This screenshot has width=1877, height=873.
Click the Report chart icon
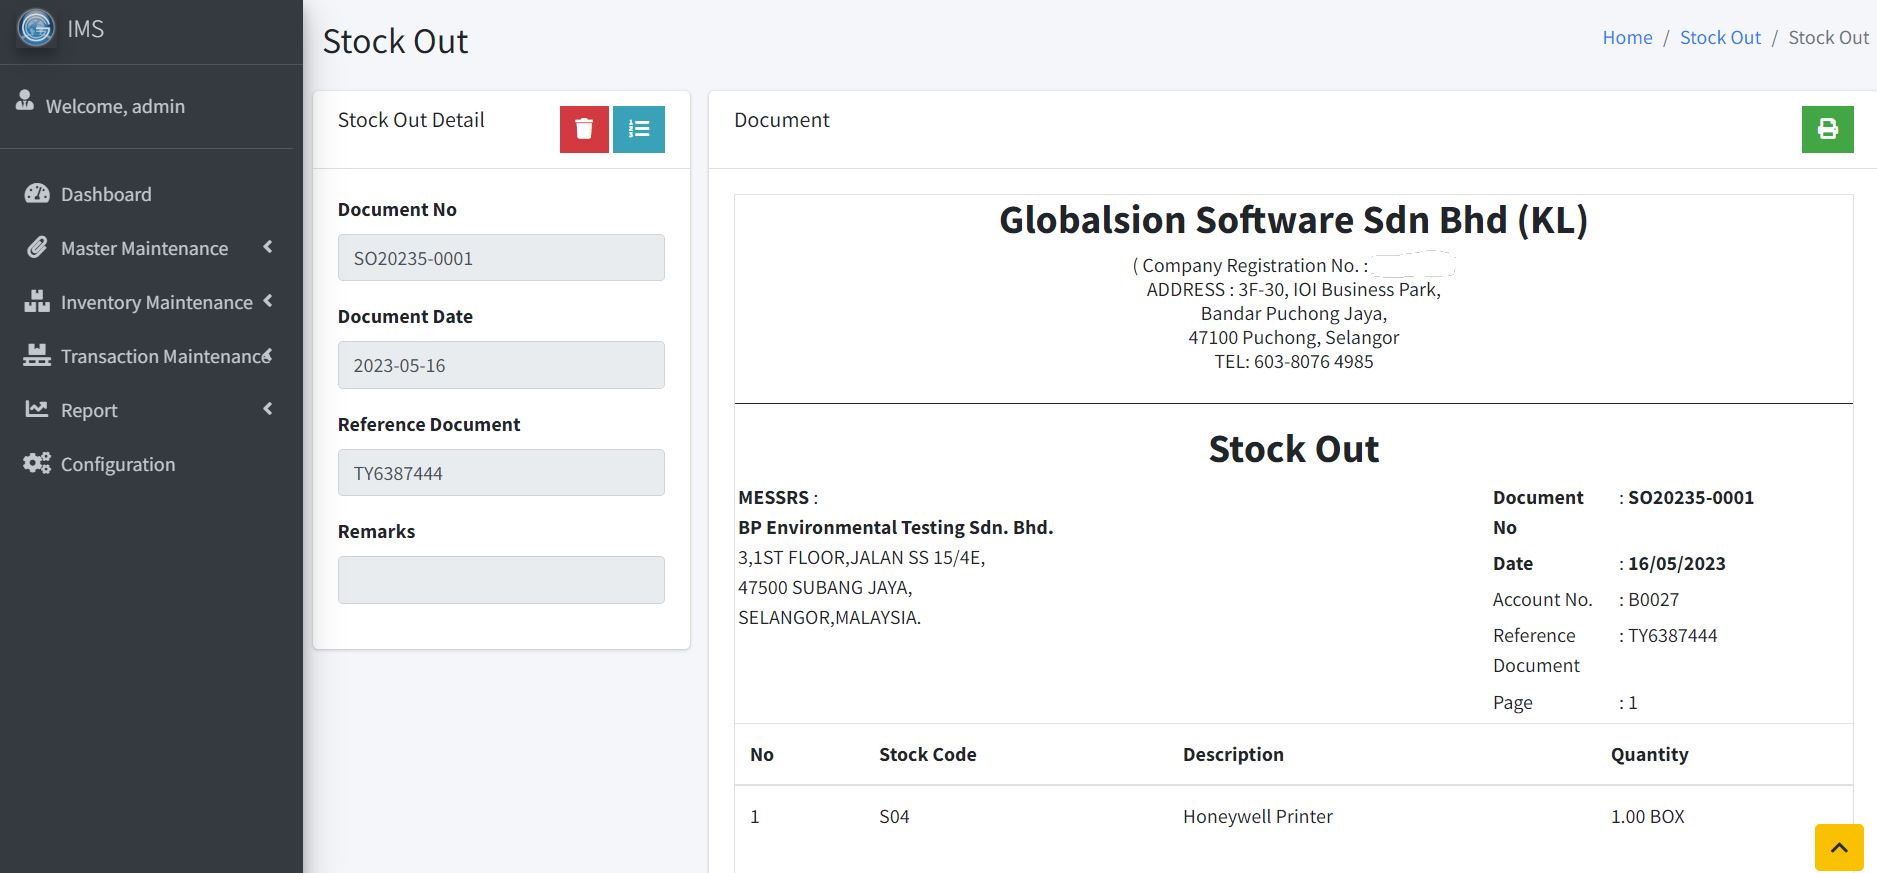point(37,409)
